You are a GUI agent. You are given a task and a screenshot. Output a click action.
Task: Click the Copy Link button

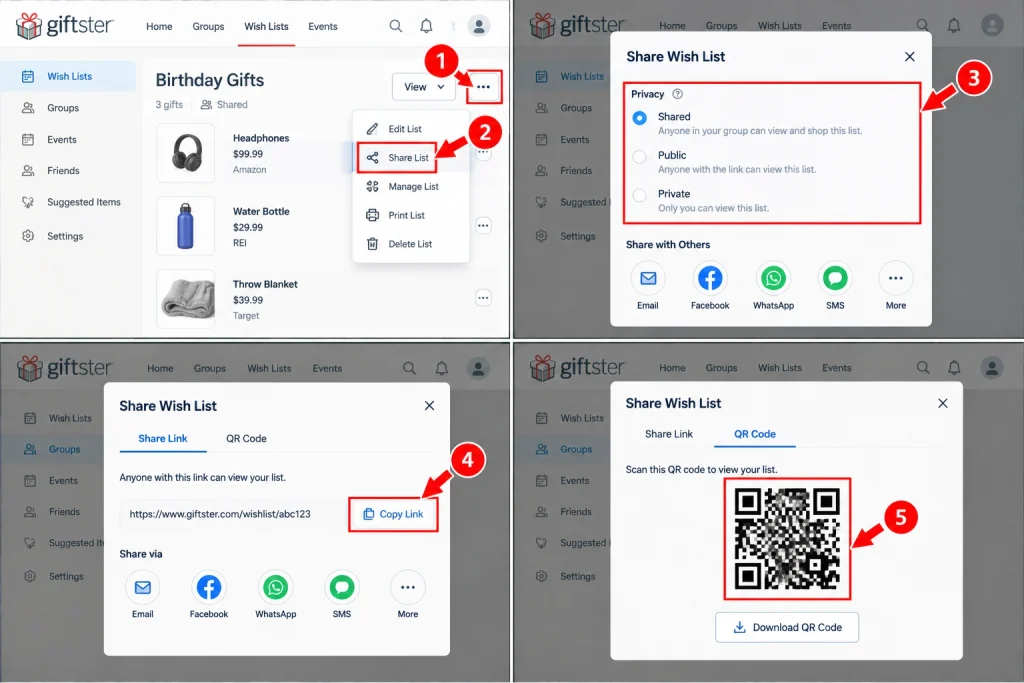point(393,514)
